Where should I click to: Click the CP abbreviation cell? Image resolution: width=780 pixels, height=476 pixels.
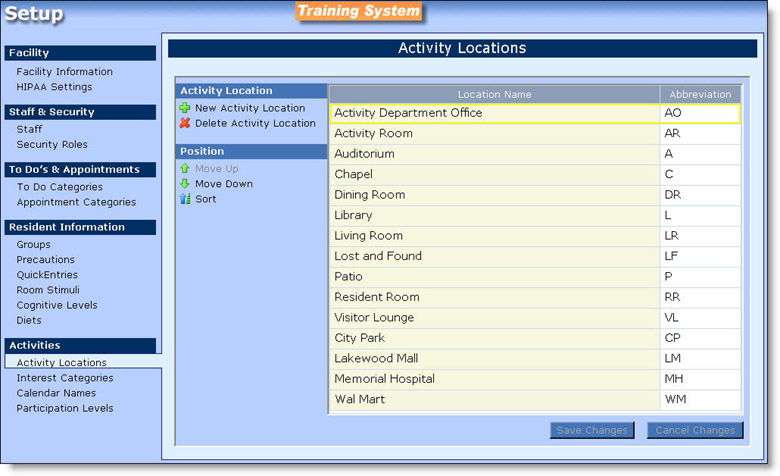tap(700, 338)
